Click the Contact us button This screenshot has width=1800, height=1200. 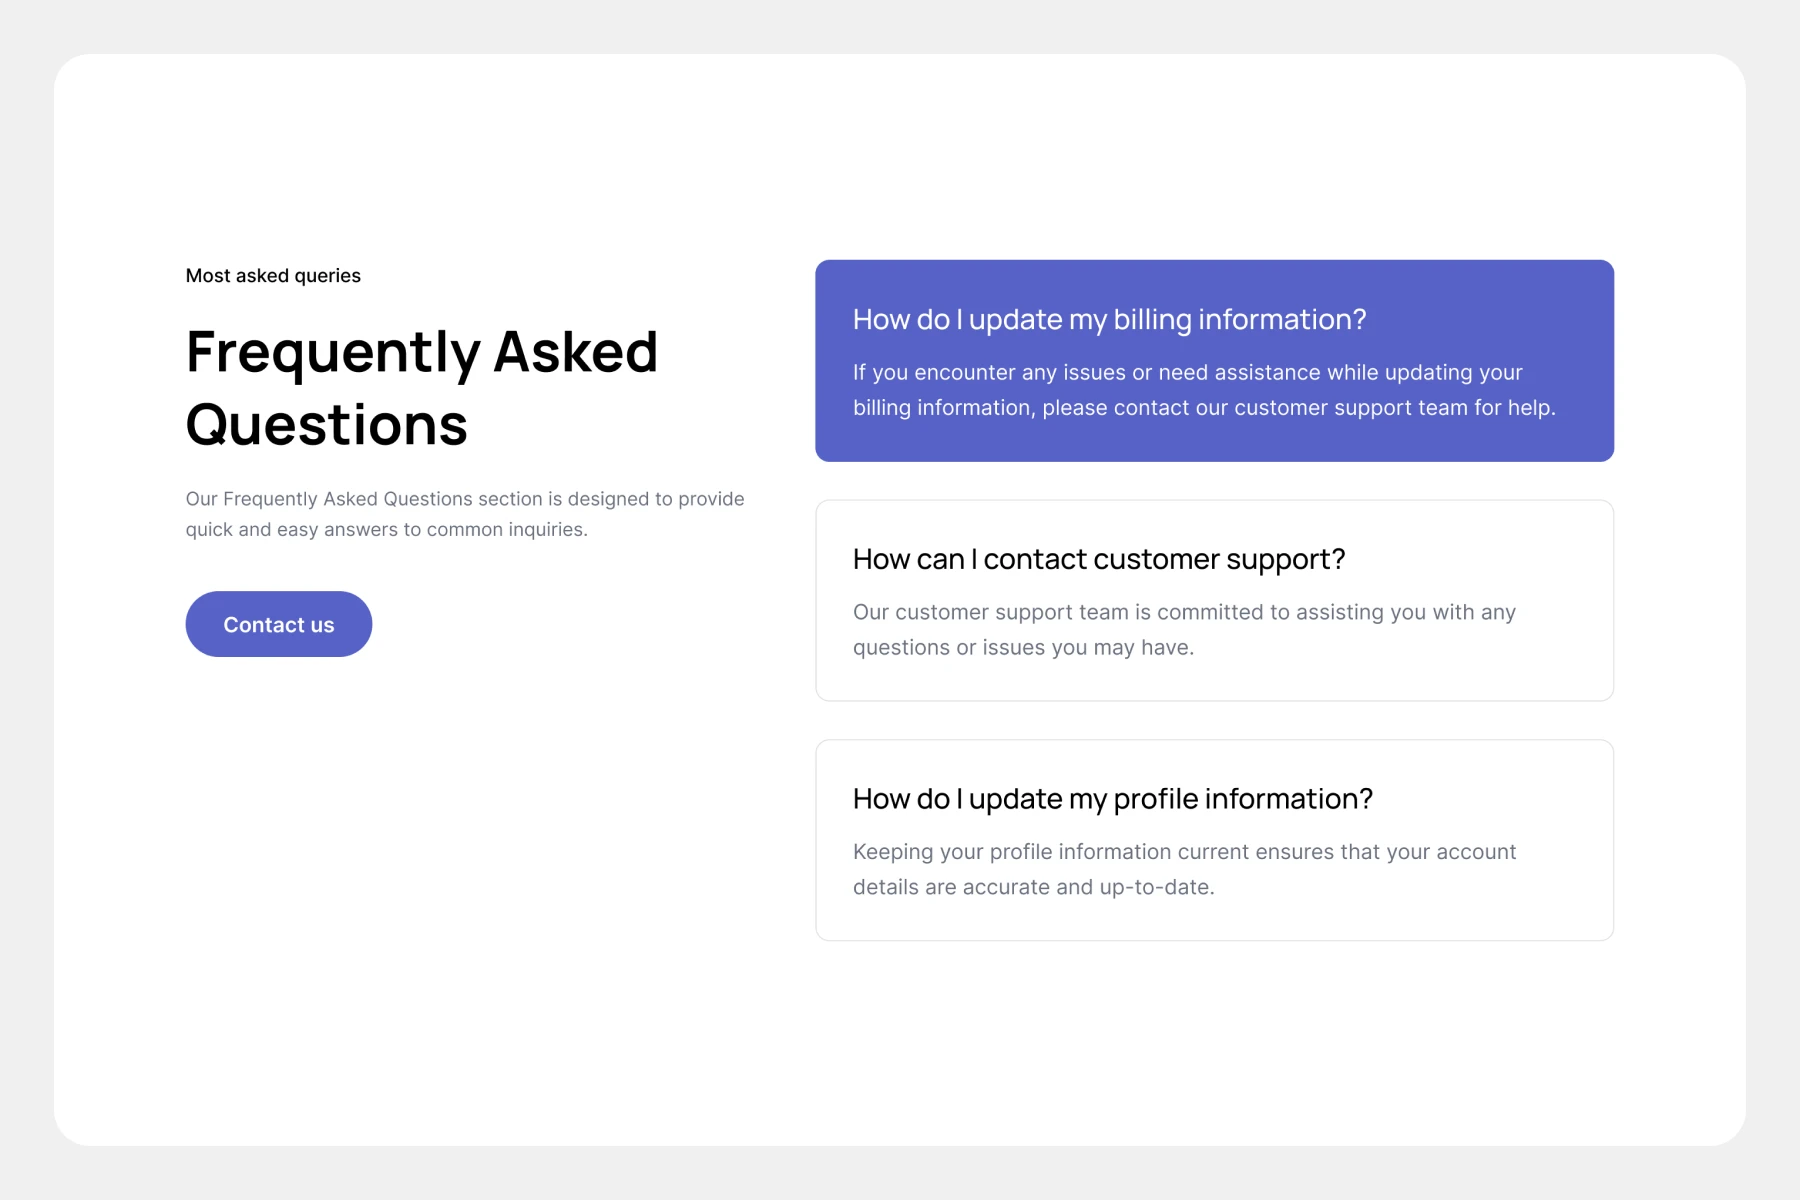point(278,624)
